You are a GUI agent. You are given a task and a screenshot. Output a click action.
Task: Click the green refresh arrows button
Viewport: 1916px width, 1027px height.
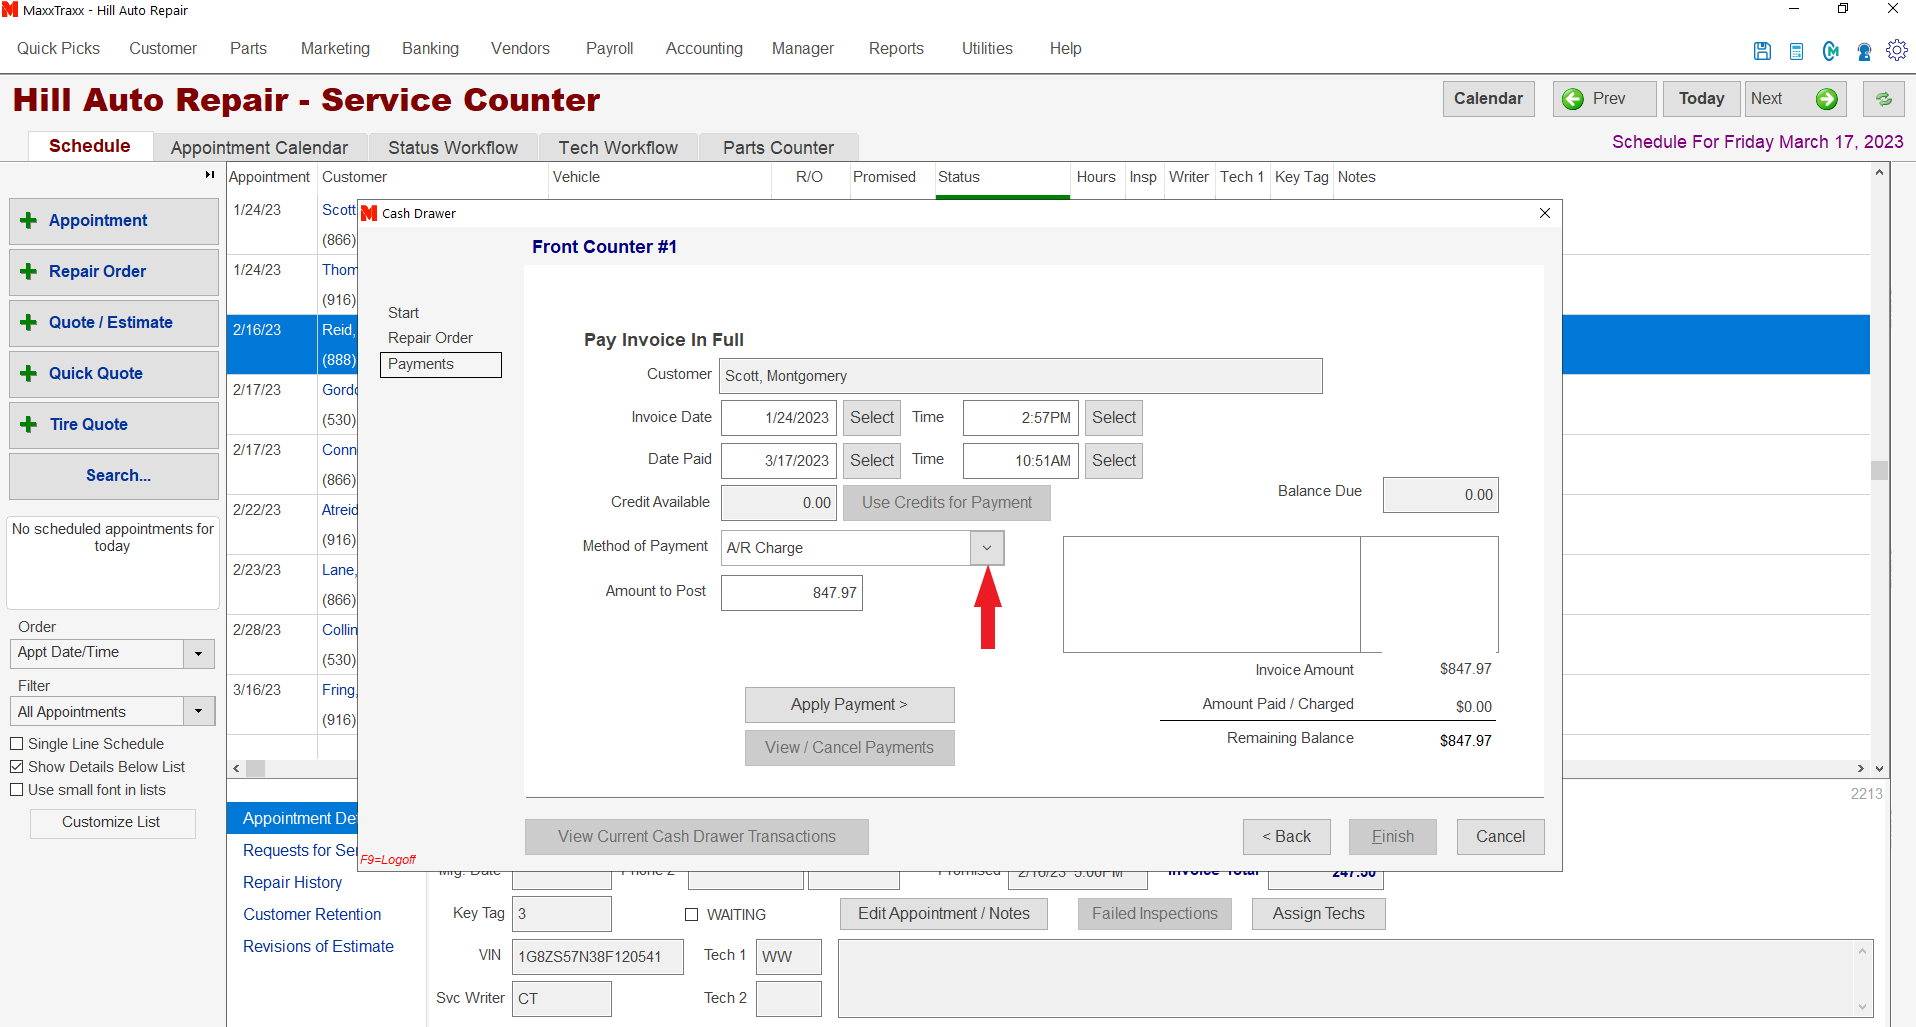click(1883, 99)
